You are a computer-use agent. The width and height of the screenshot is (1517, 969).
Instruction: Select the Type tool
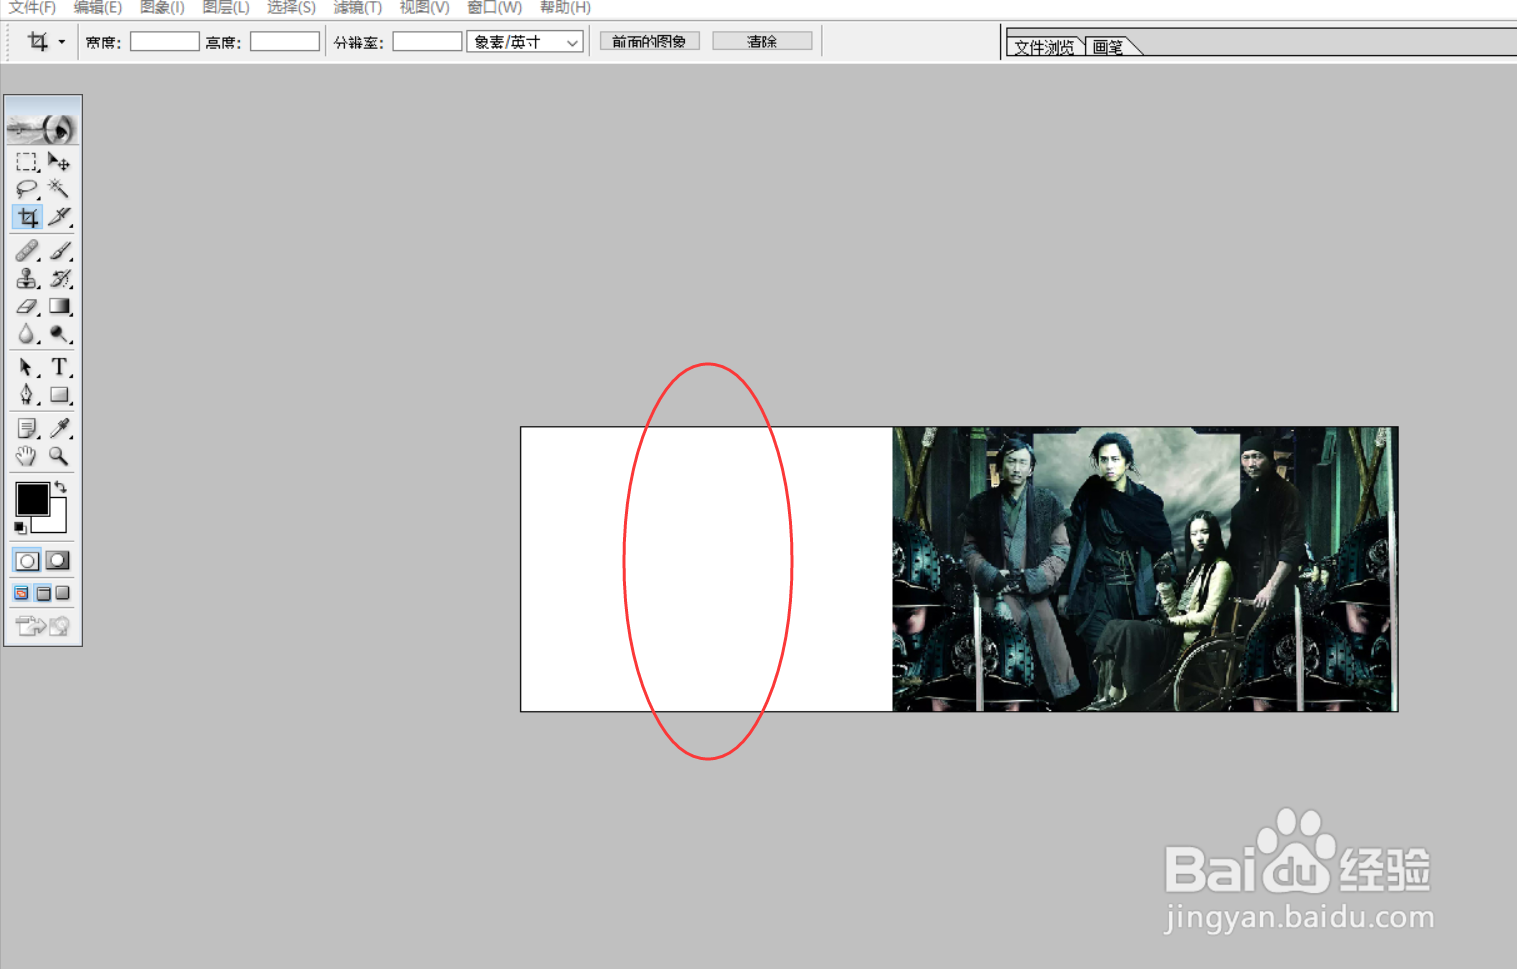click(x=59, y=367)
